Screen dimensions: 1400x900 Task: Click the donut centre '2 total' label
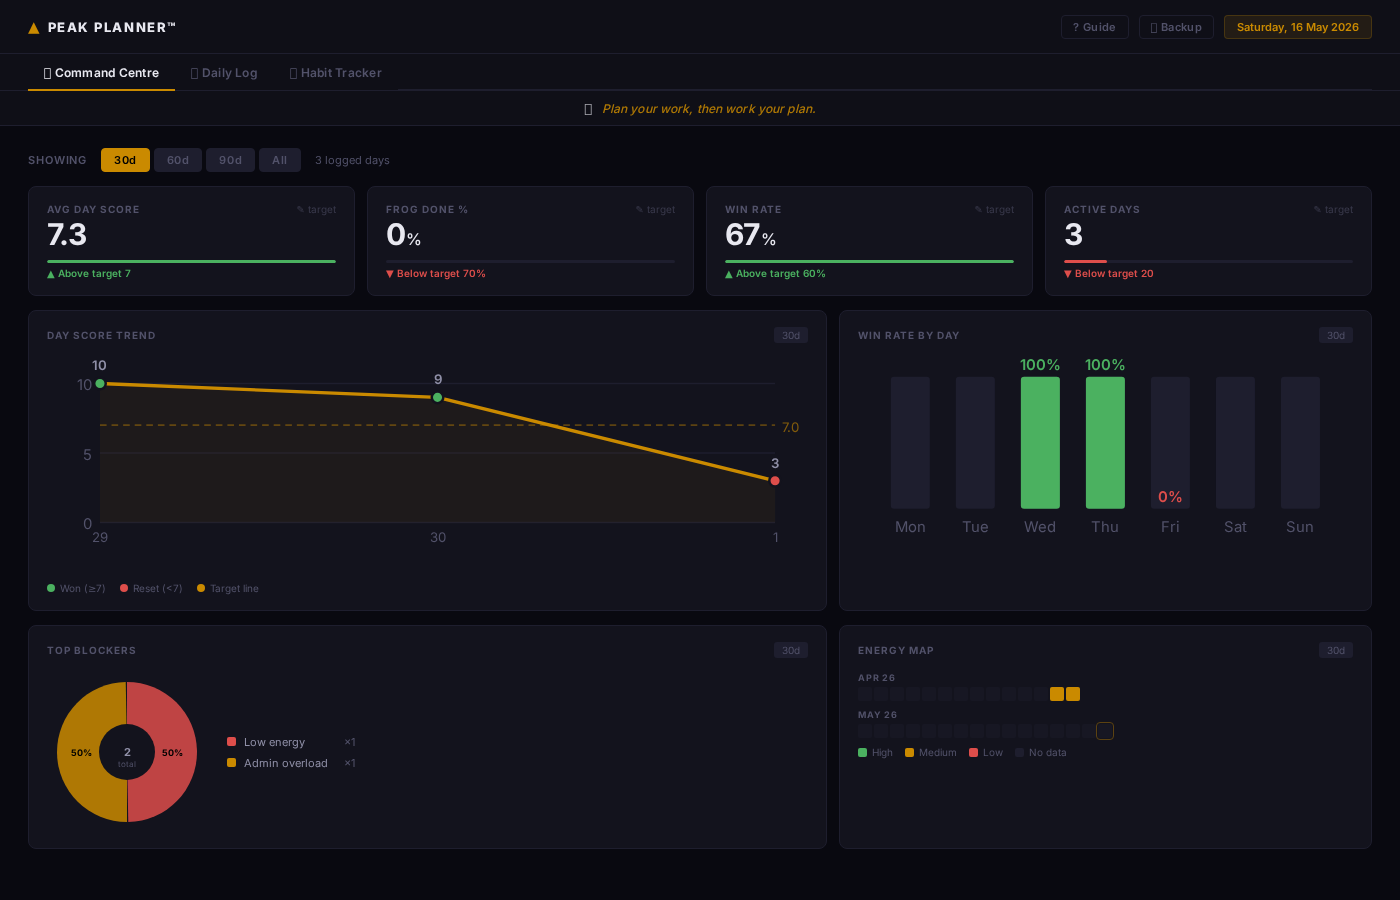(x=127, y=756)
